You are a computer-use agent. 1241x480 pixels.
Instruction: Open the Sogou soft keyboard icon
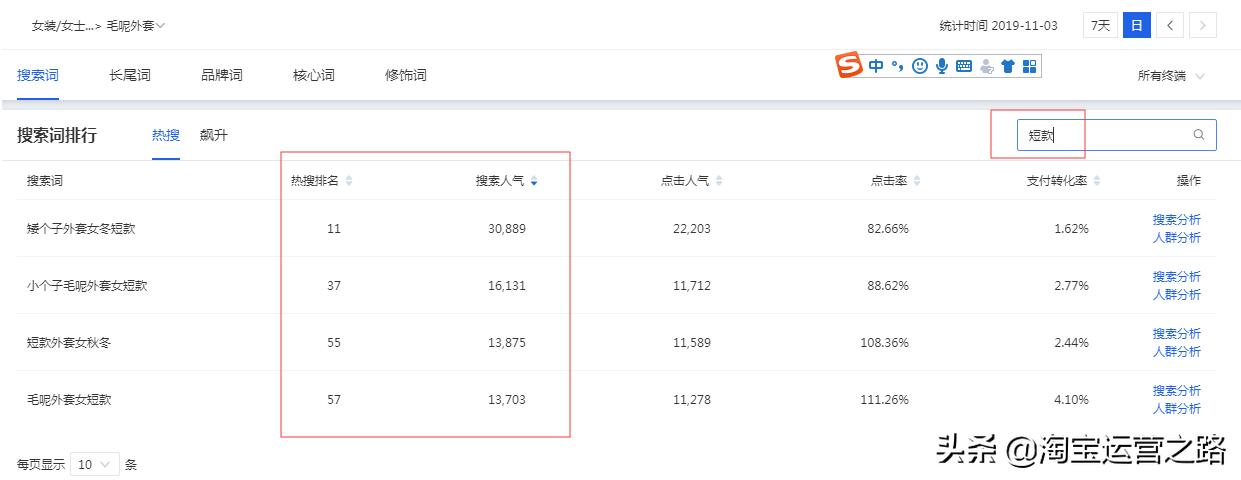964,66
